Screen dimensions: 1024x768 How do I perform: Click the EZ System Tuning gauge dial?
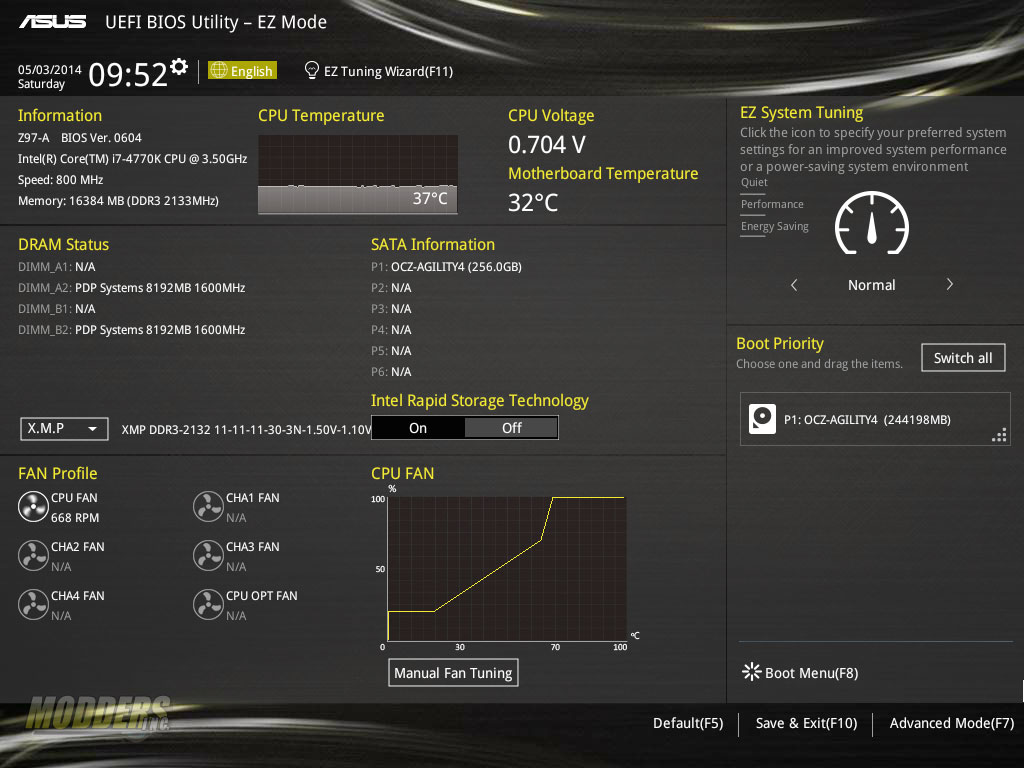(x=872, y=223)
